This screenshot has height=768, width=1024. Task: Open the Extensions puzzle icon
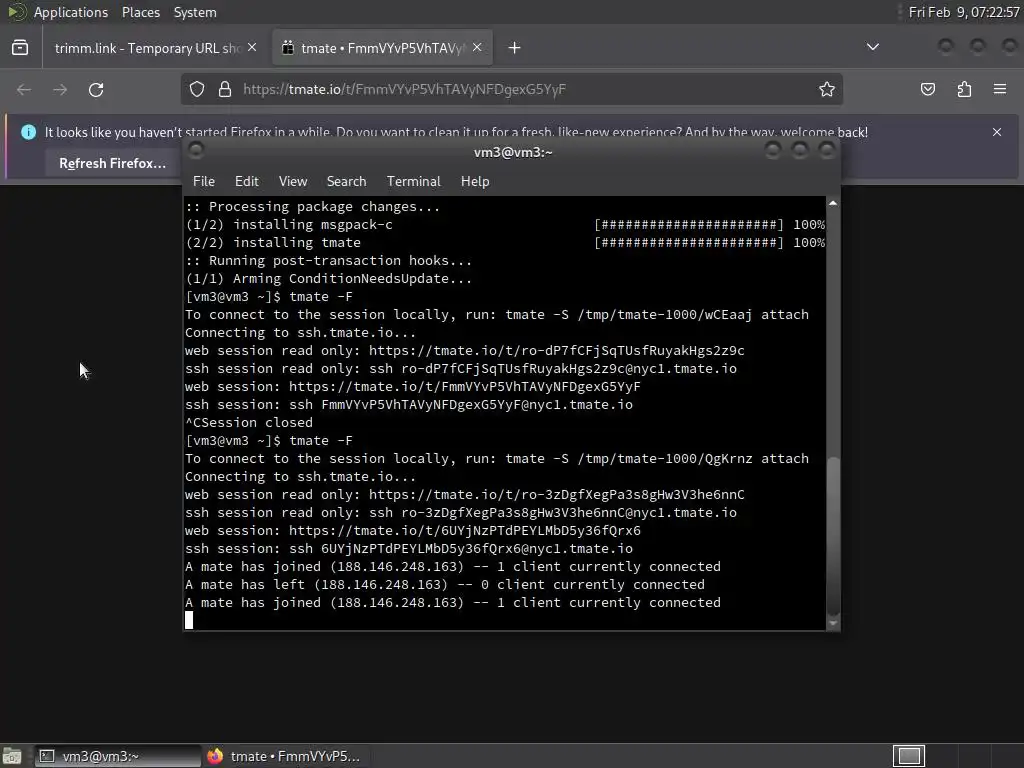(x=964, y=89)
